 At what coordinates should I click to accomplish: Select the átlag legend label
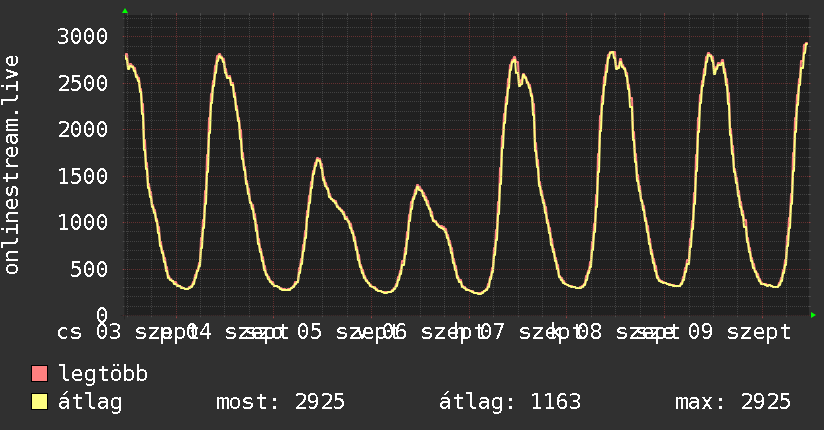coord(90,402)
